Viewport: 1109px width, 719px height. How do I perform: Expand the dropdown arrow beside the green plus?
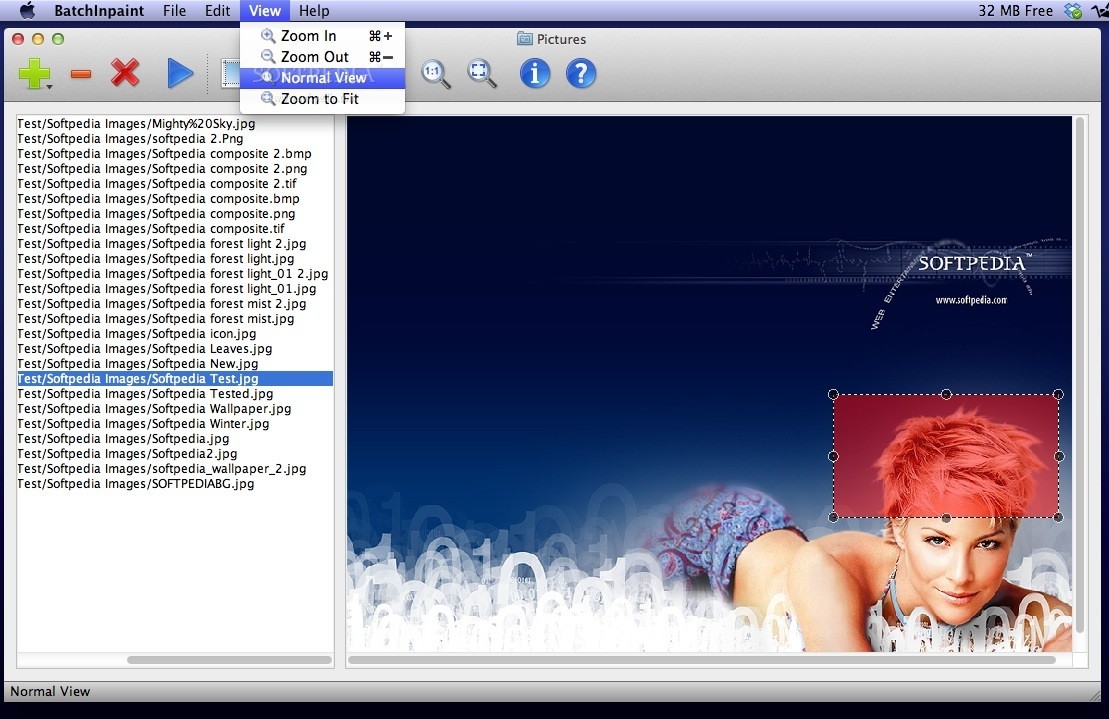pyautogui.click(x=49, y=88)
